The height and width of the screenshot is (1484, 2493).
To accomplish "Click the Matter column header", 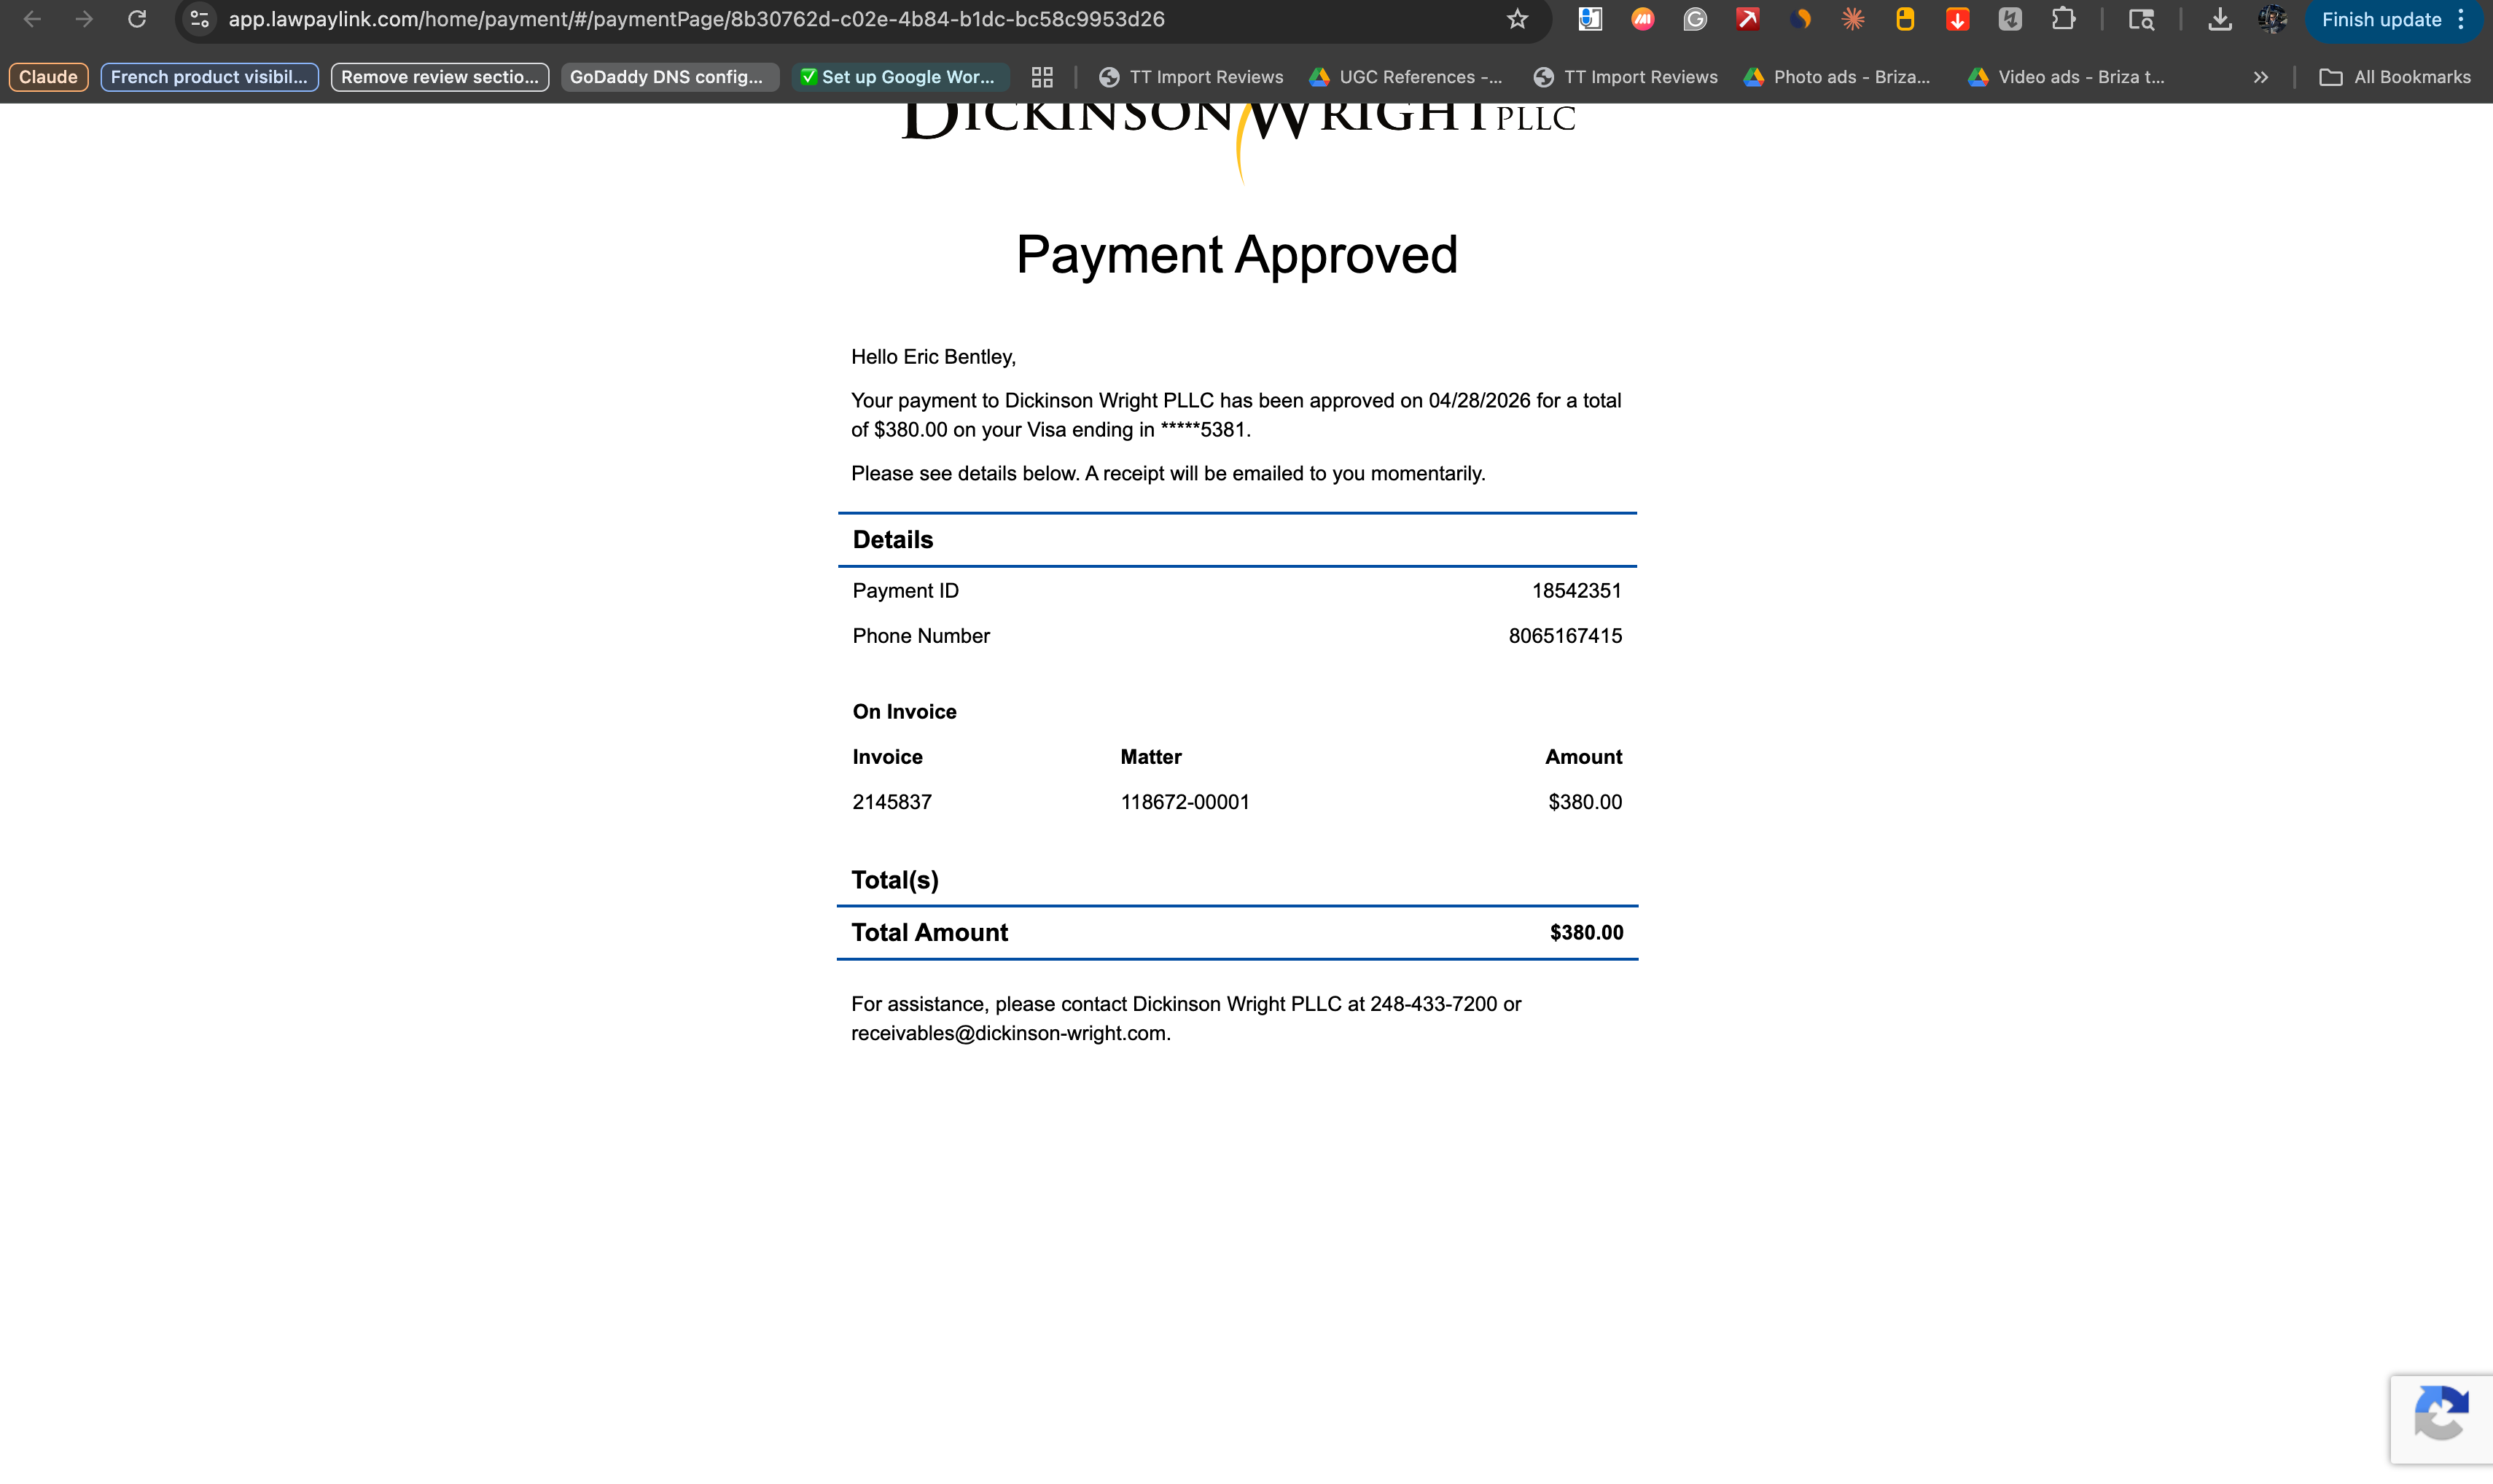I will (1151, 757).
